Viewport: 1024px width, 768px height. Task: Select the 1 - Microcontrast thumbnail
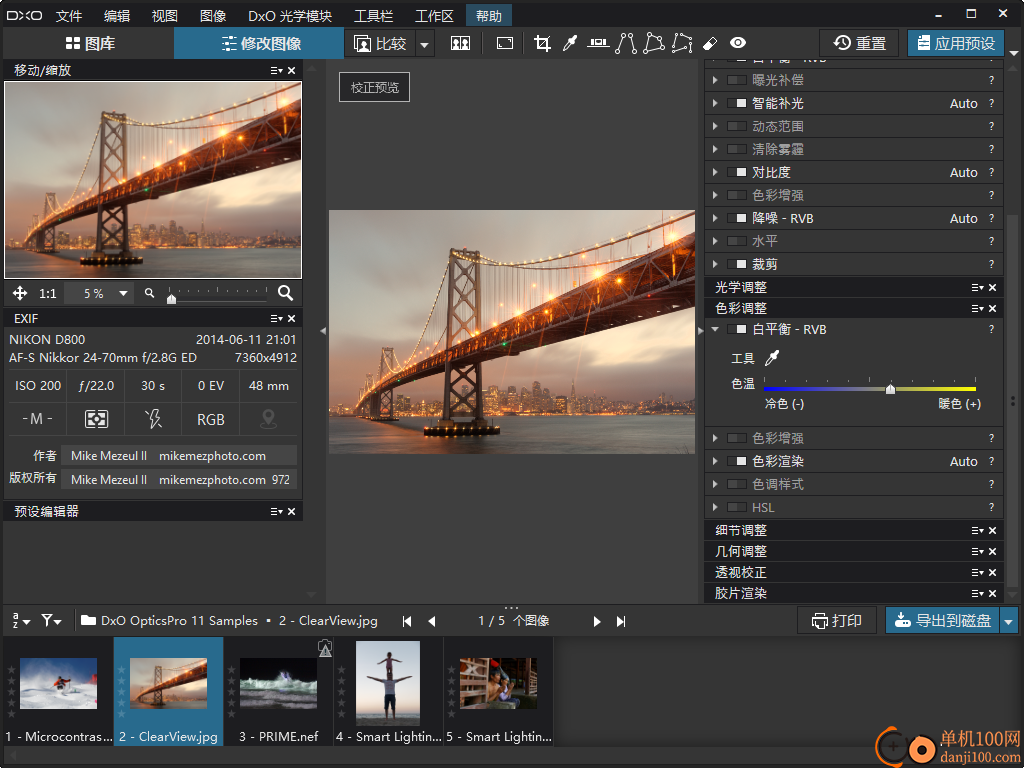(x=59, y=692)
